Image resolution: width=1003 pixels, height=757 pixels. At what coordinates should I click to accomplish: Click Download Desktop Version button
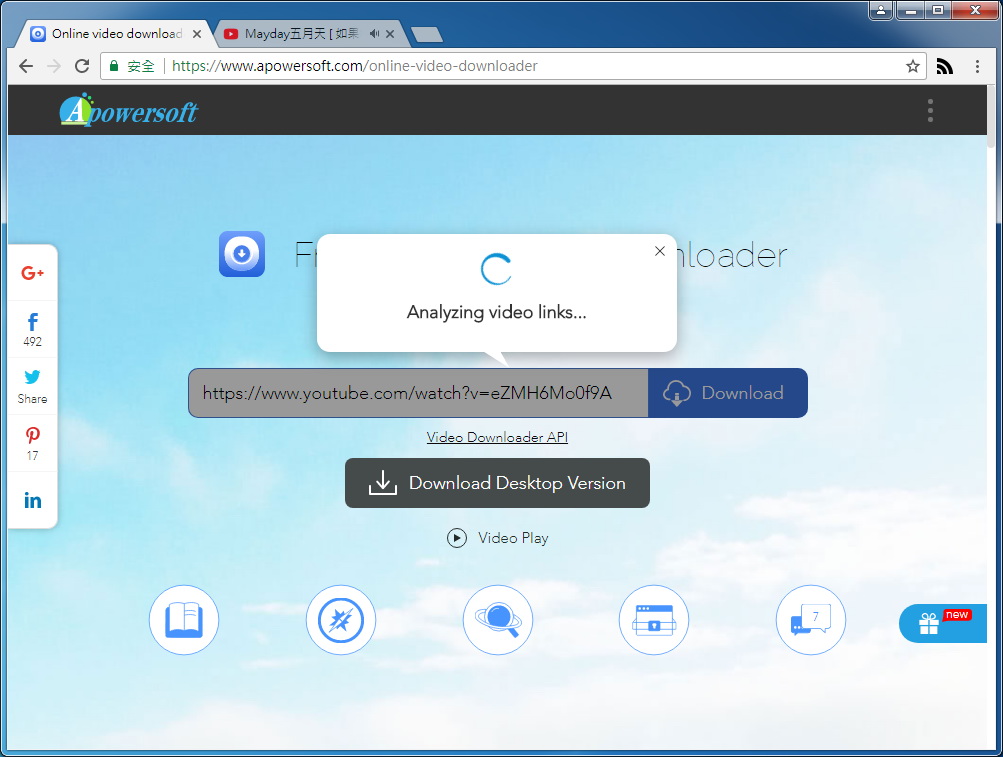point(497,483)
